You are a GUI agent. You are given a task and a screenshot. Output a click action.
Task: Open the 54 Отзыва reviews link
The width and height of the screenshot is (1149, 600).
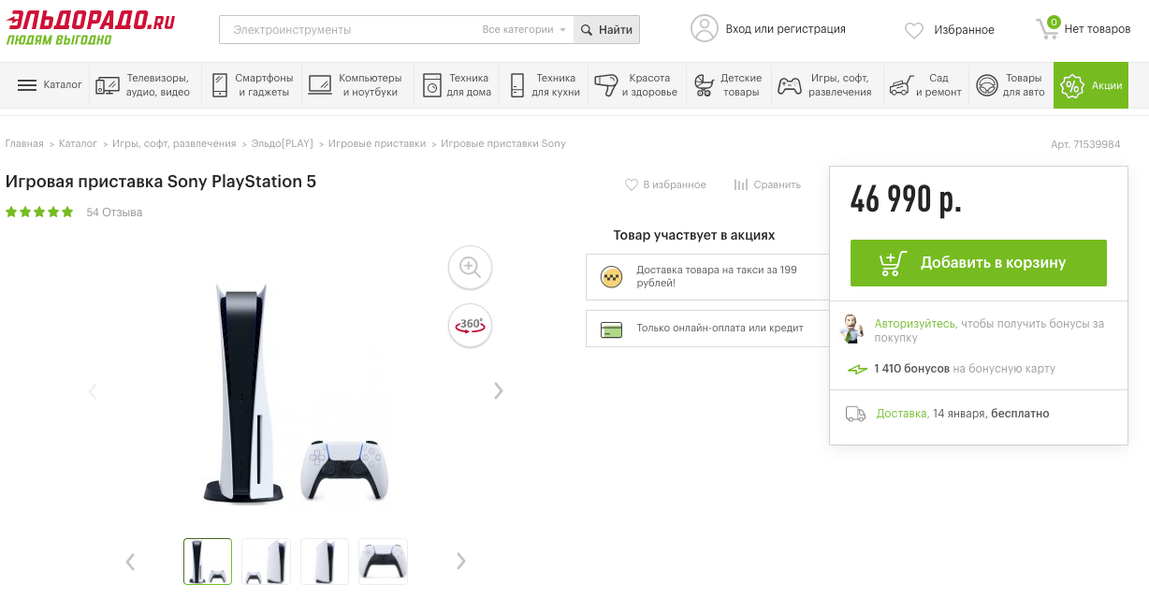(114, 212)
